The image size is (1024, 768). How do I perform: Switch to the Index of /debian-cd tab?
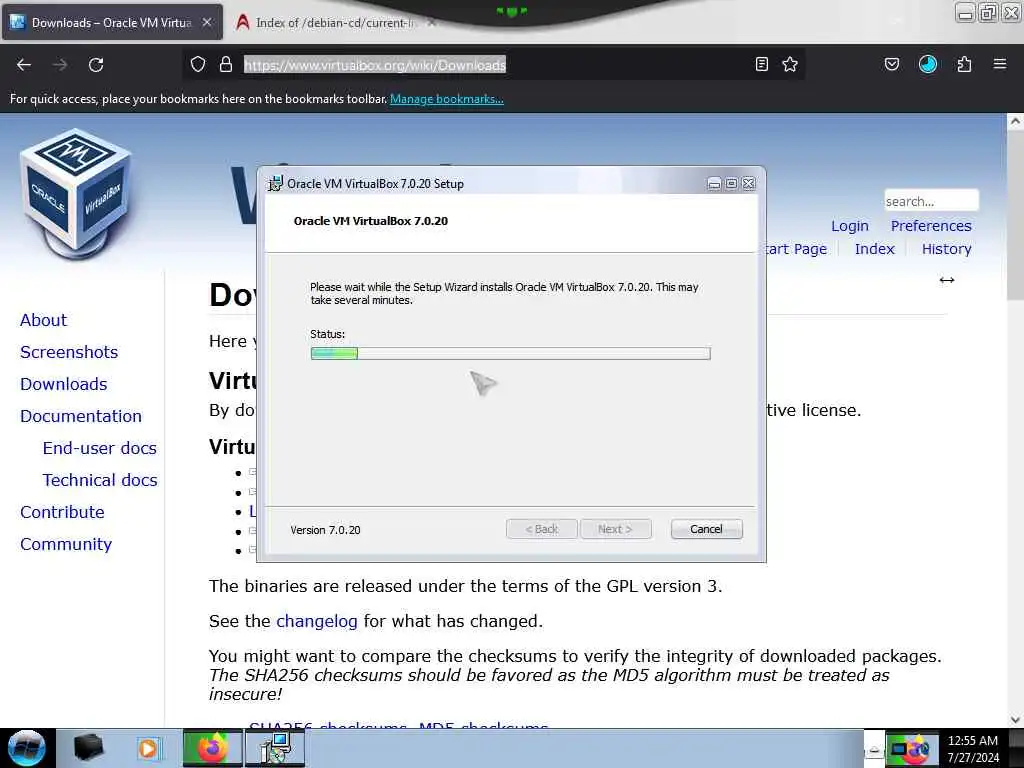tap(336, 22)
